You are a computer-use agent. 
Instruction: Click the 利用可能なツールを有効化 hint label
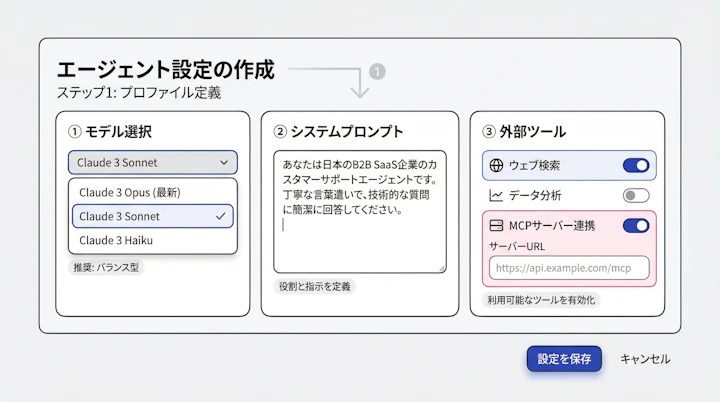click(x=541, y=300)
